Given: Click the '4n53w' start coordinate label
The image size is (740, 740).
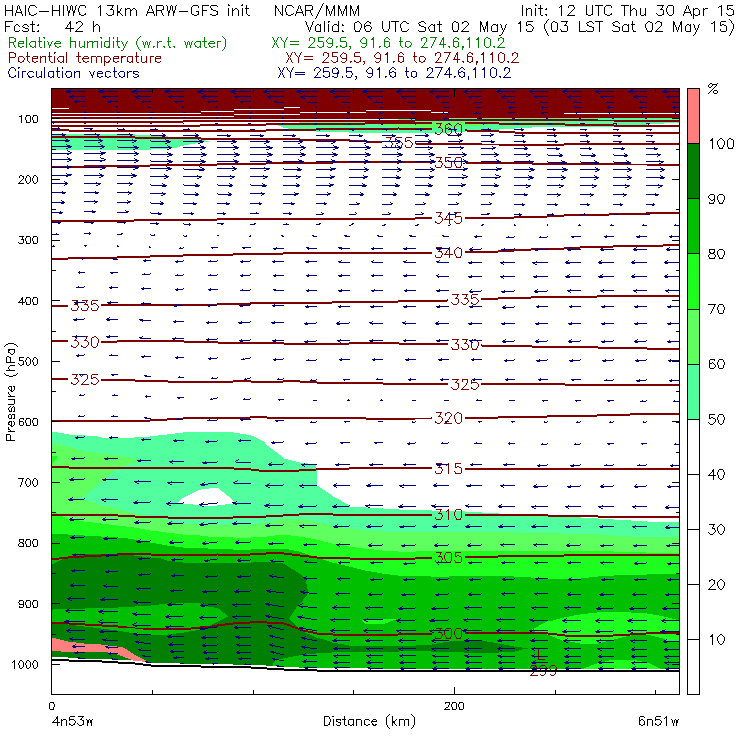Looking at the screenshot, I should (72, 722).
